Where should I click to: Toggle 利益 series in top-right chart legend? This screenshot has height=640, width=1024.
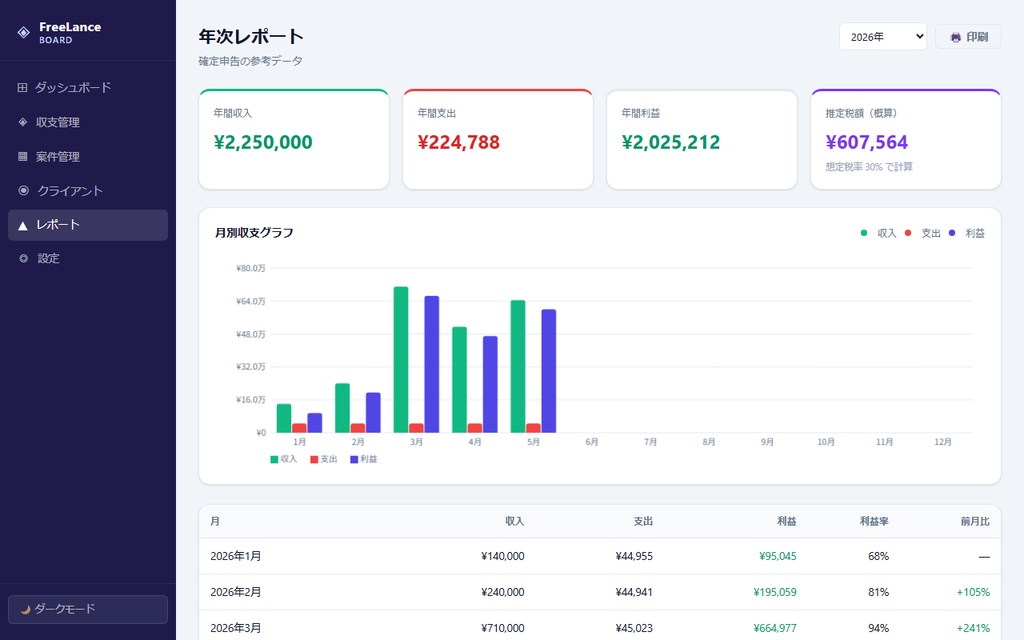(967, 233)
